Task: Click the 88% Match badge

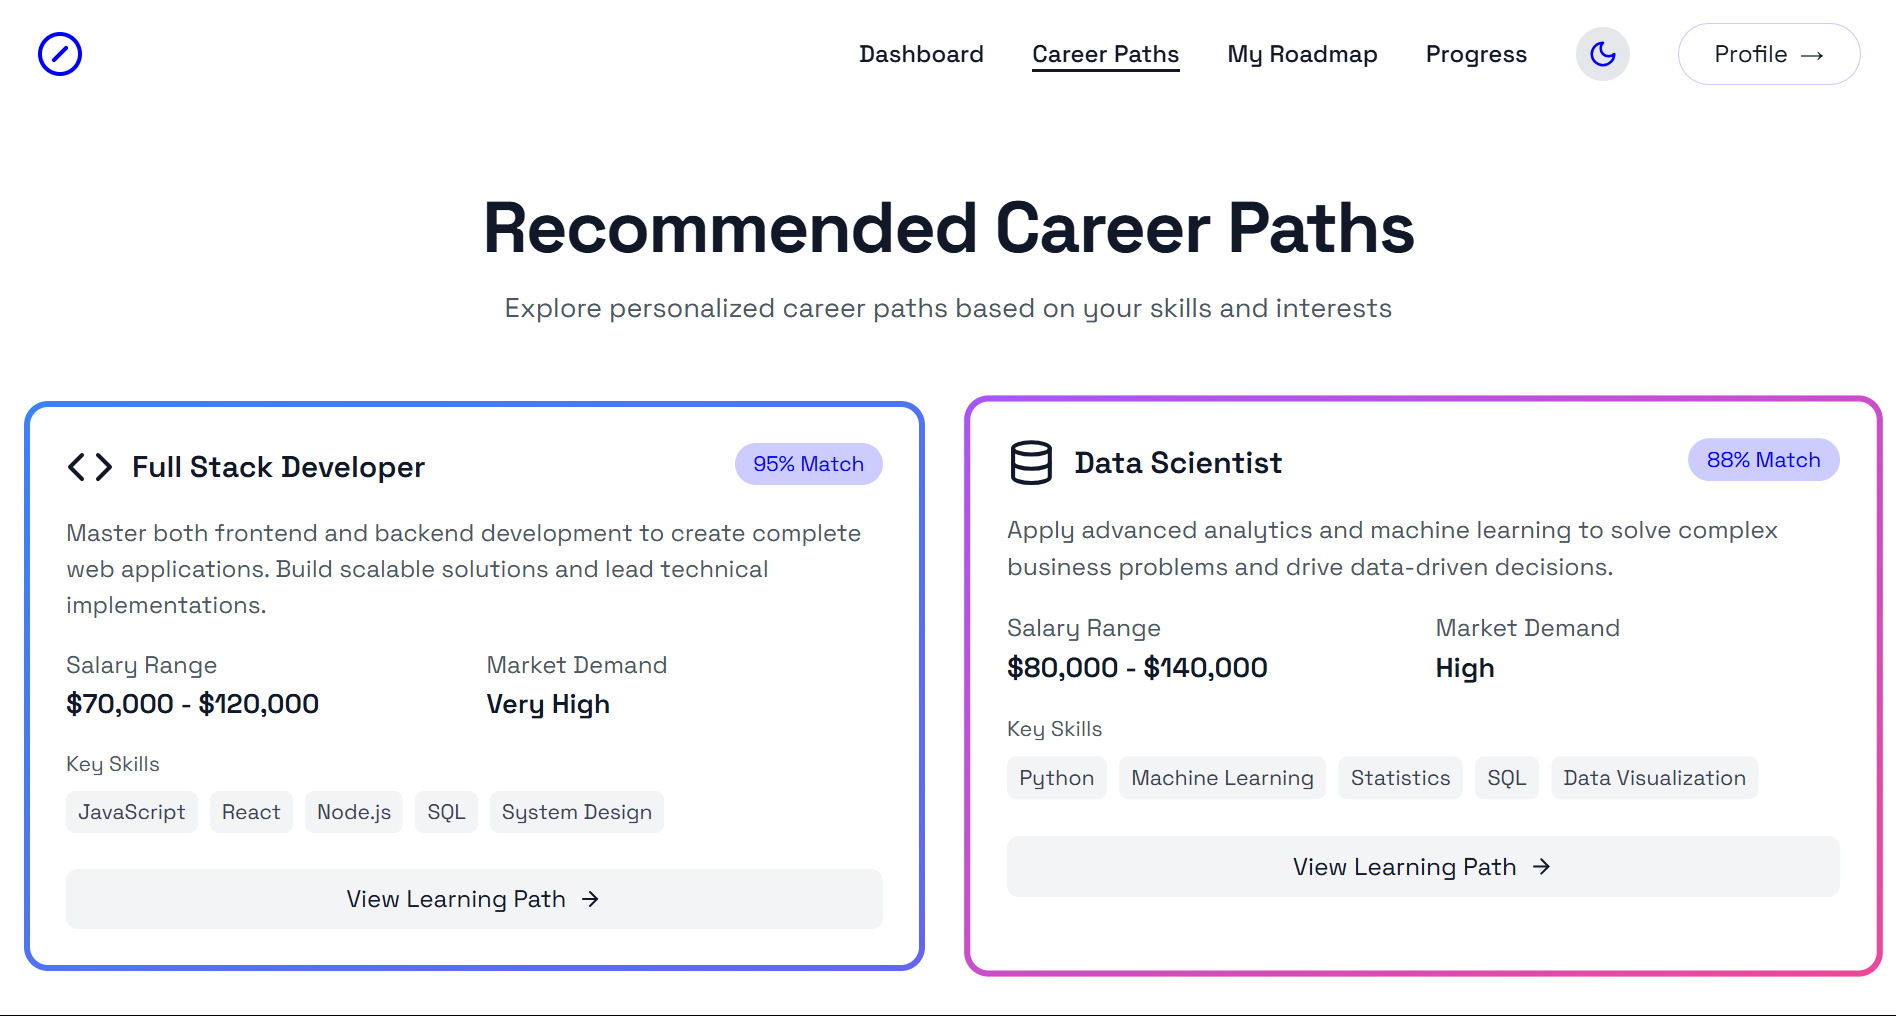Action: (1764, 460)
